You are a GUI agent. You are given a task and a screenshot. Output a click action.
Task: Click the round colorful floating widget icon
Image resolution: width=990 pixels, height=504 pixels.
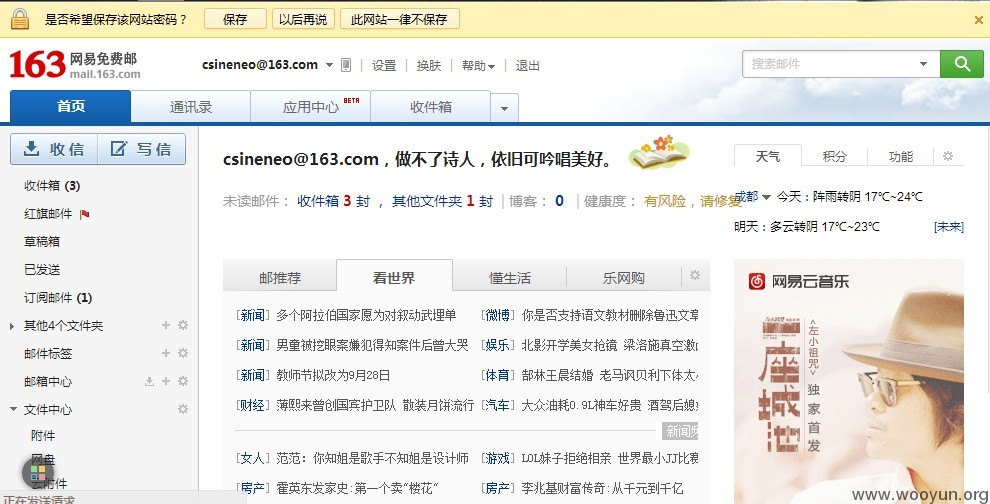38,473
